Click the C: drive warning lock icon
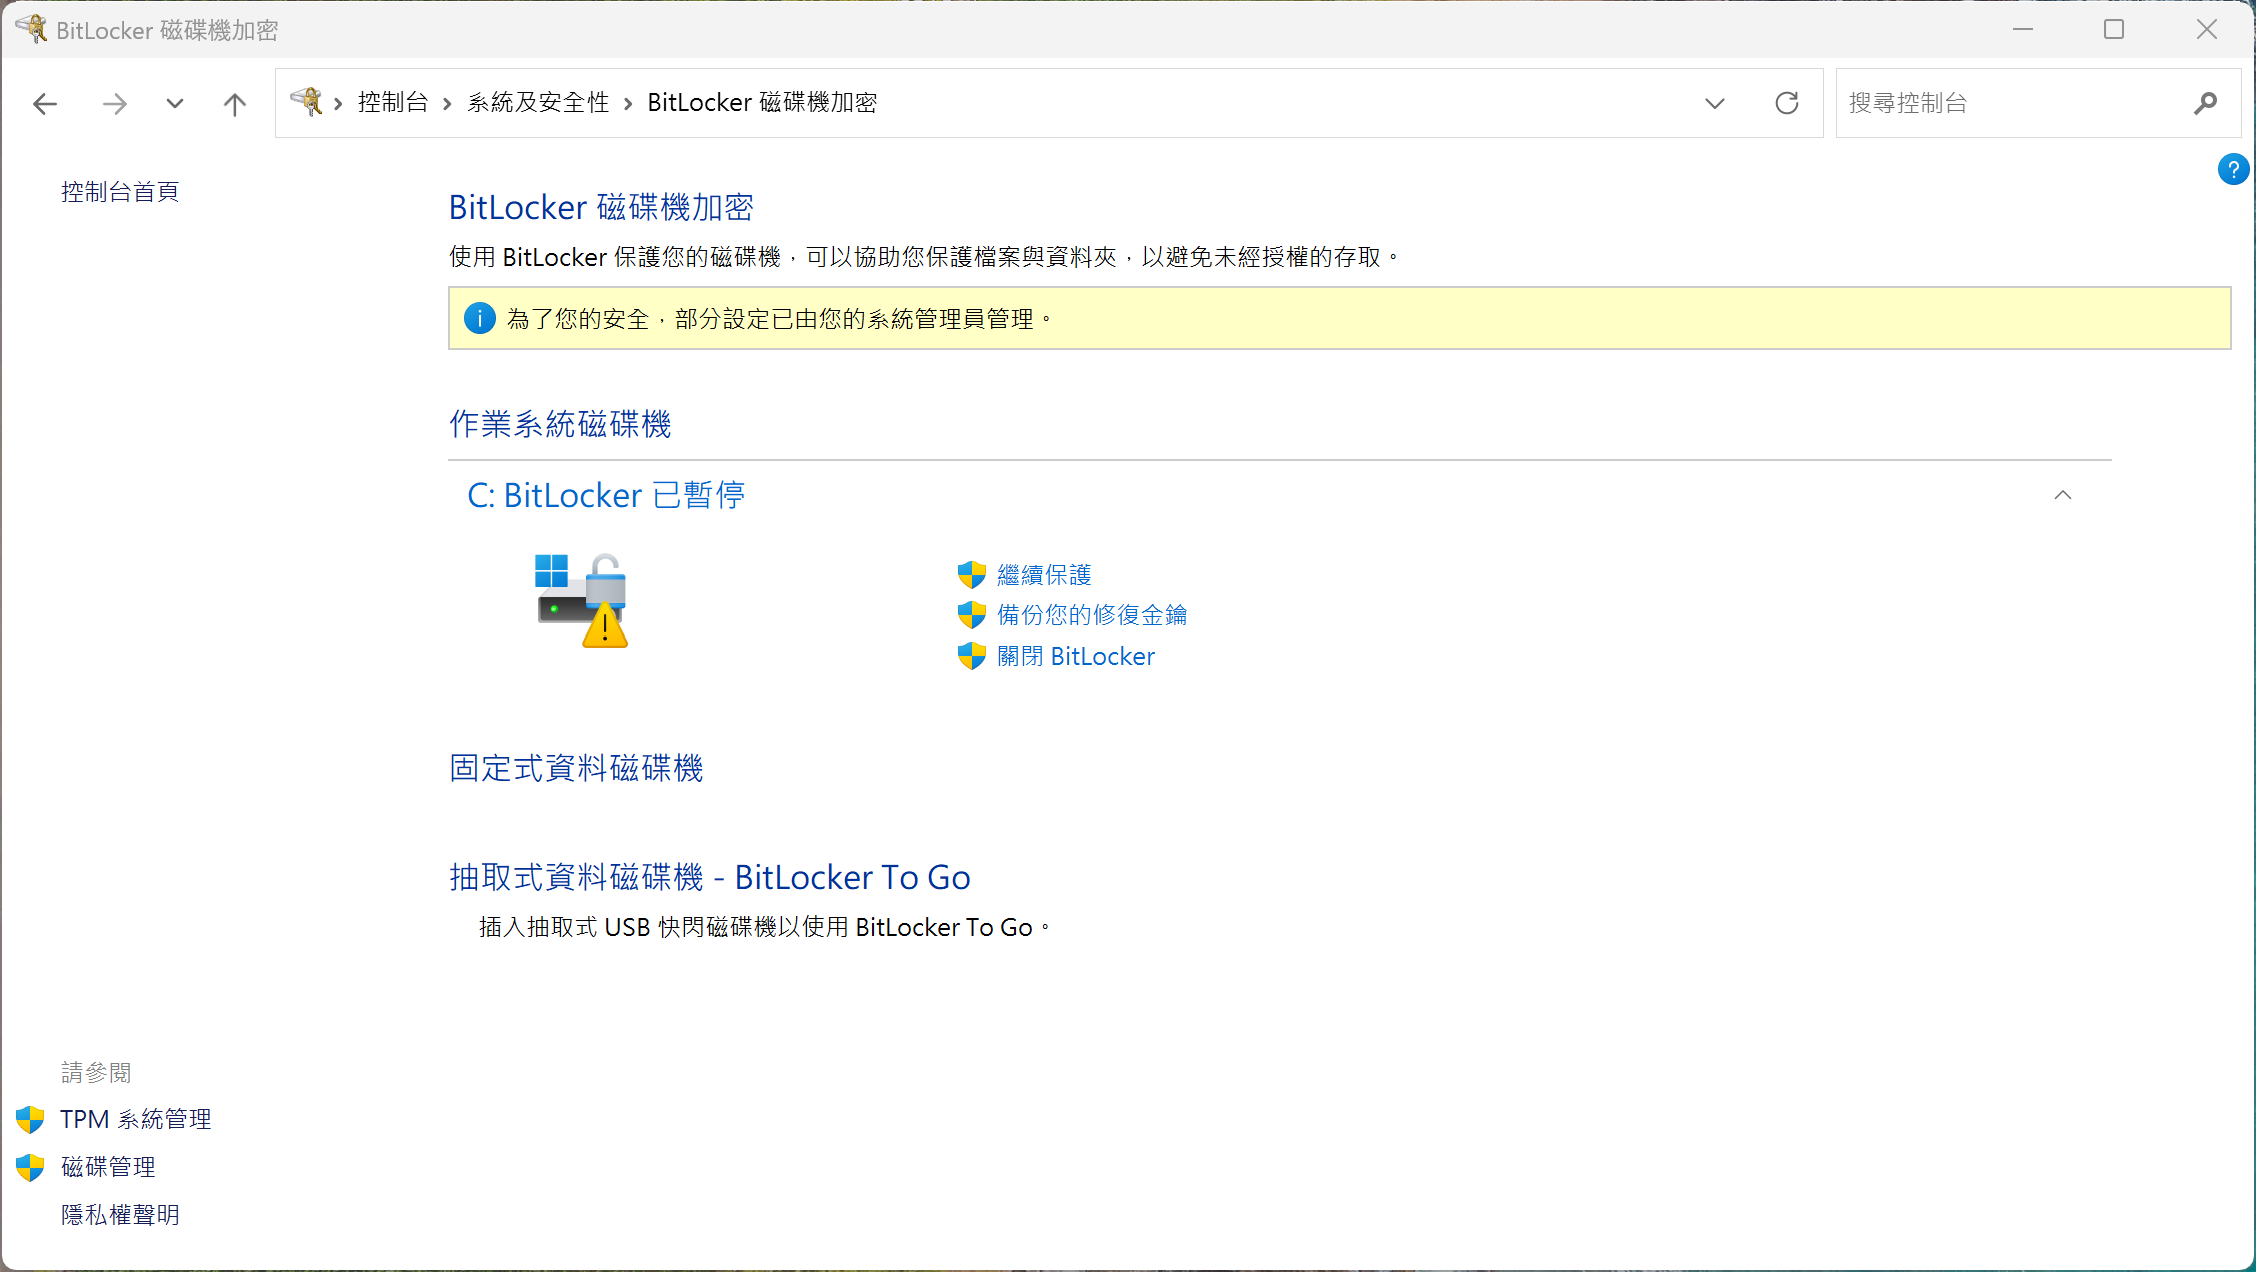2256x1272 pixels. coord(582,600)
